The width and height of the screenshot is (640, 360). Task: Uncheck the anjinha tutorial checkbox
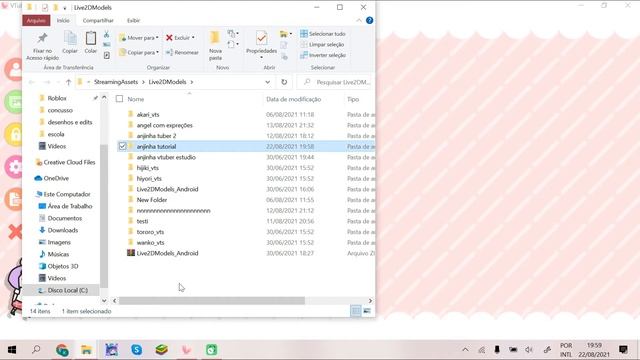tap(122, 146)
